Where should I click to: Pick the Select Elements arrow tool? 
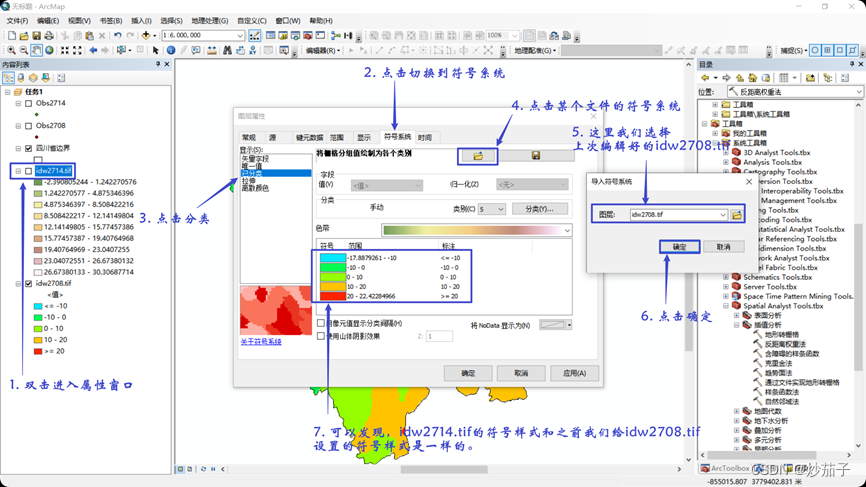(156, 50)
